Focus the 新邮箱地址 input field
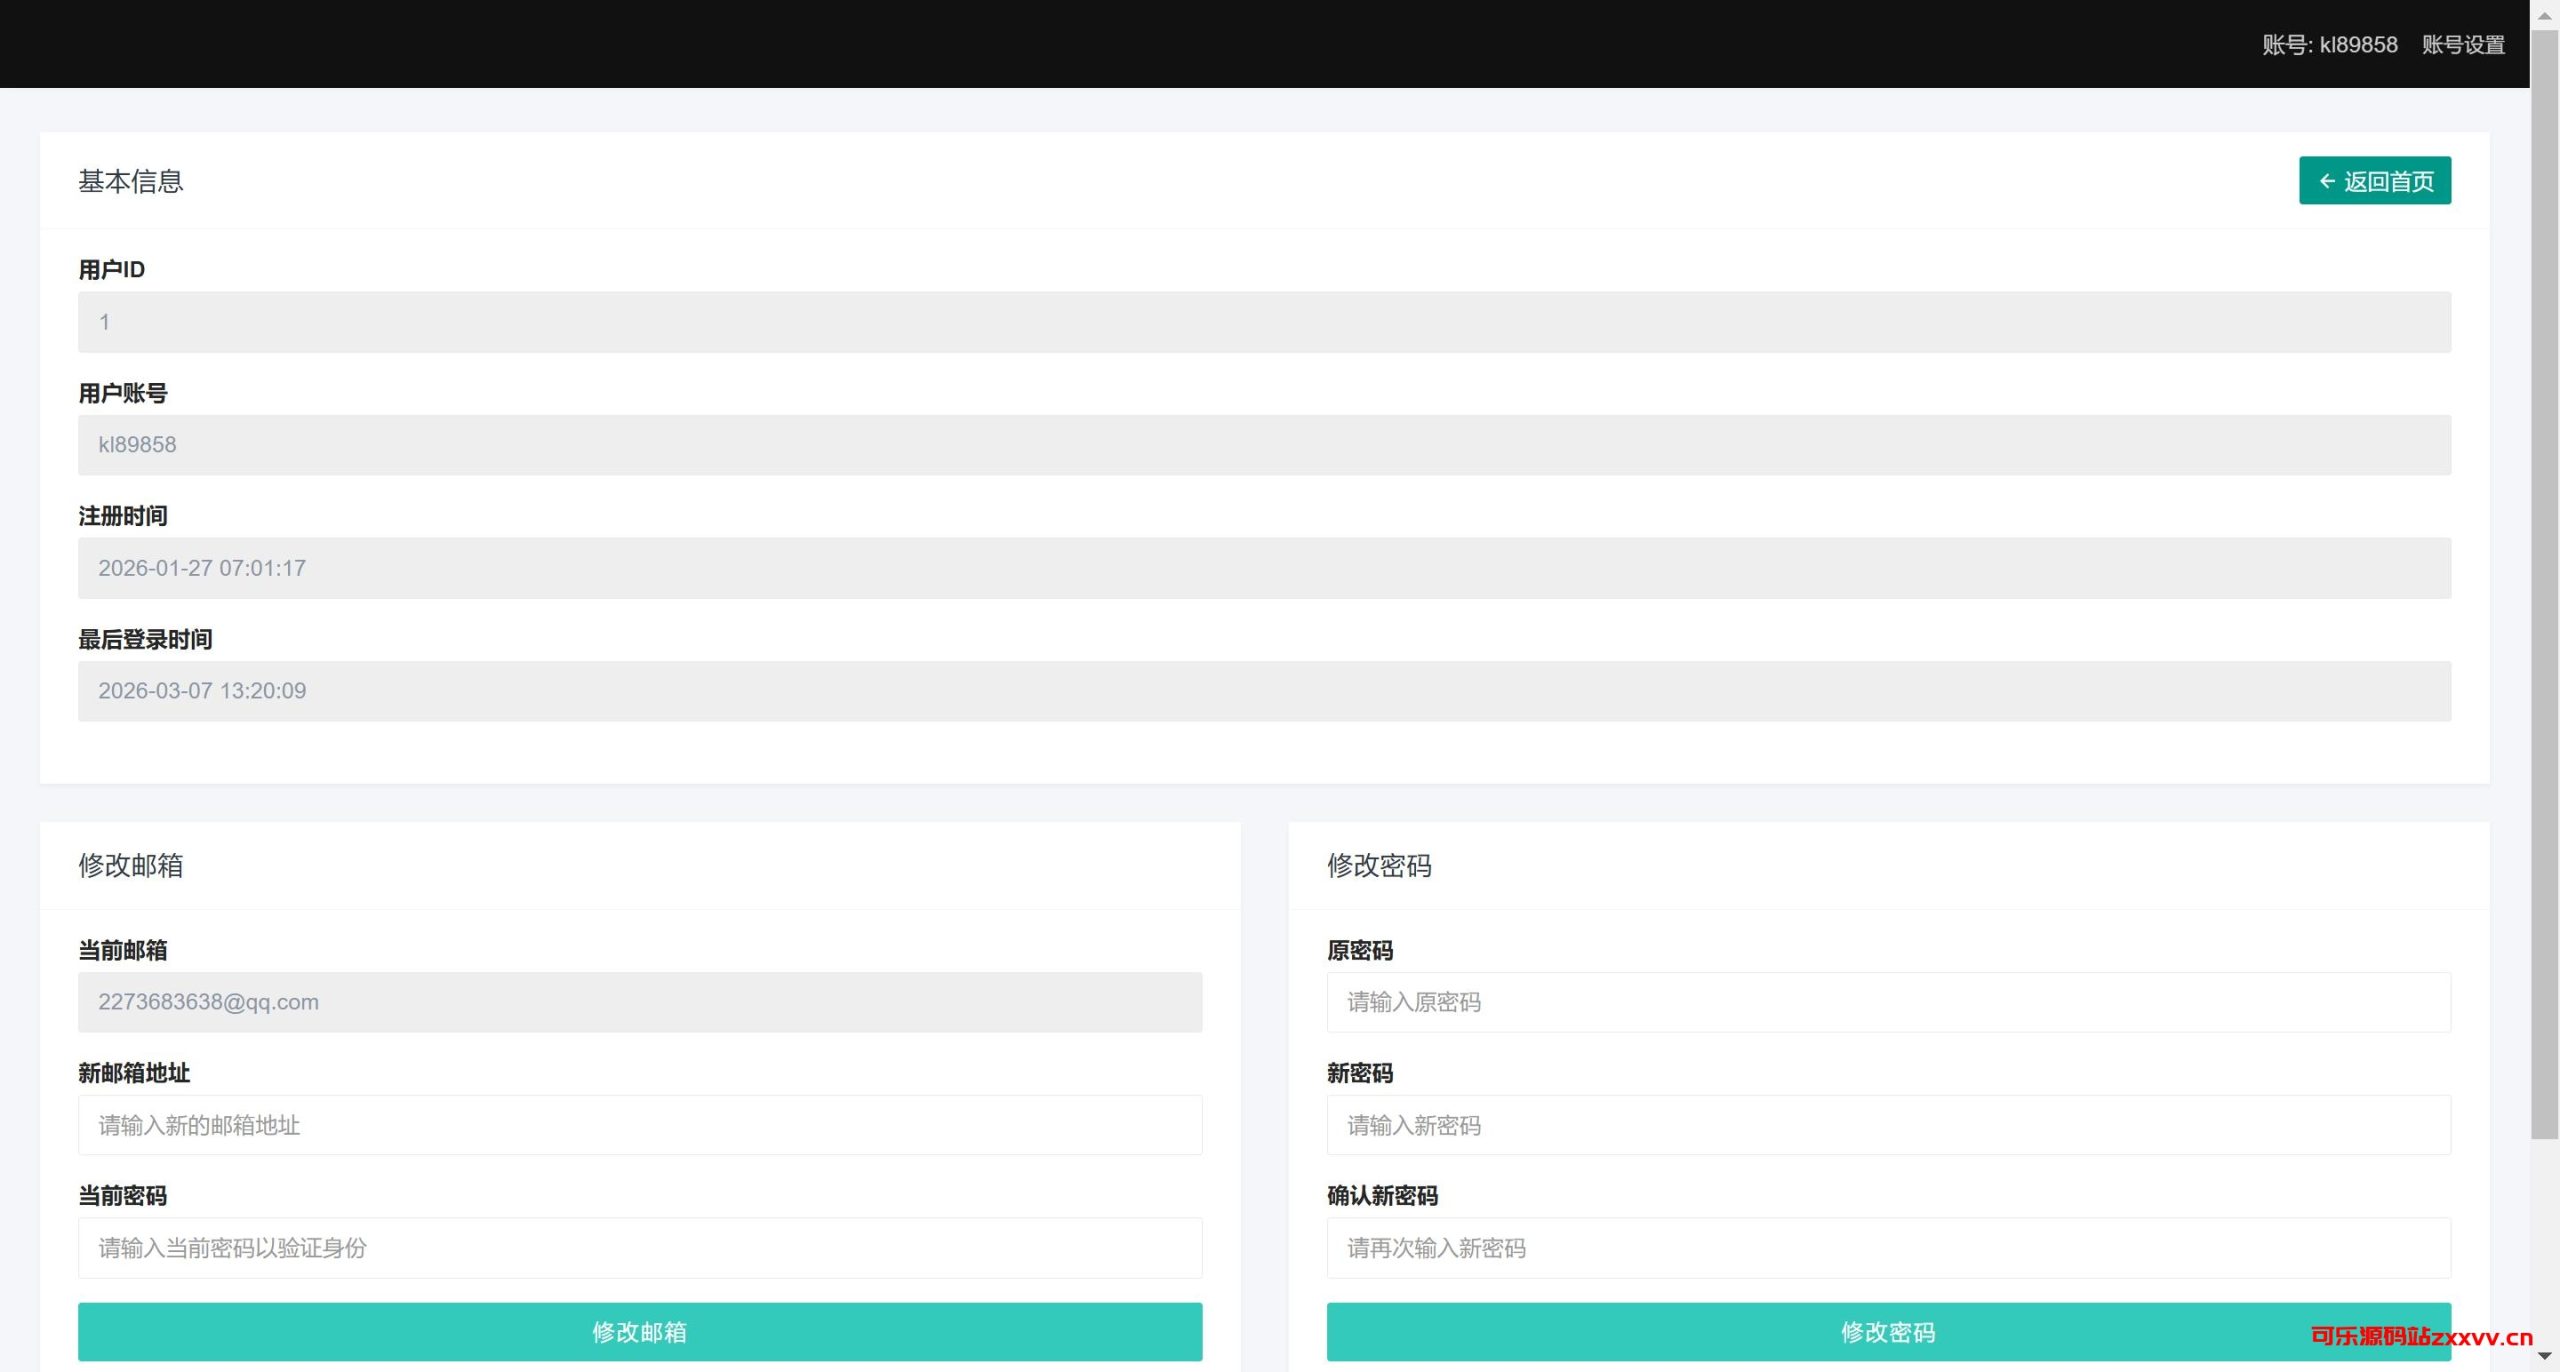Viewport: 2560px width, 1372px height. (x=640, y=1125)
